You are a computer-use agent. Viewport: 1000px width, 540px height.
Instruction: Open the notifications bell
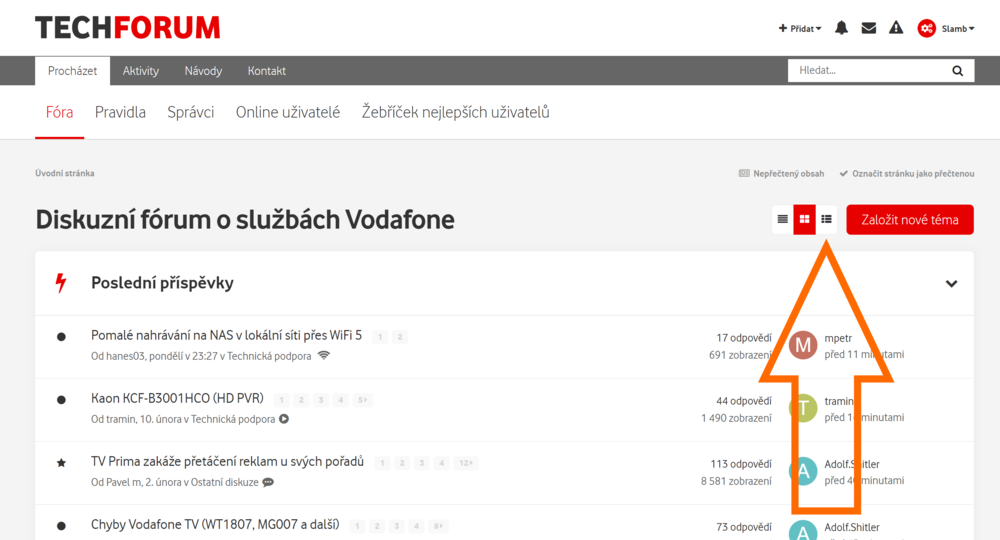[841, 28]
